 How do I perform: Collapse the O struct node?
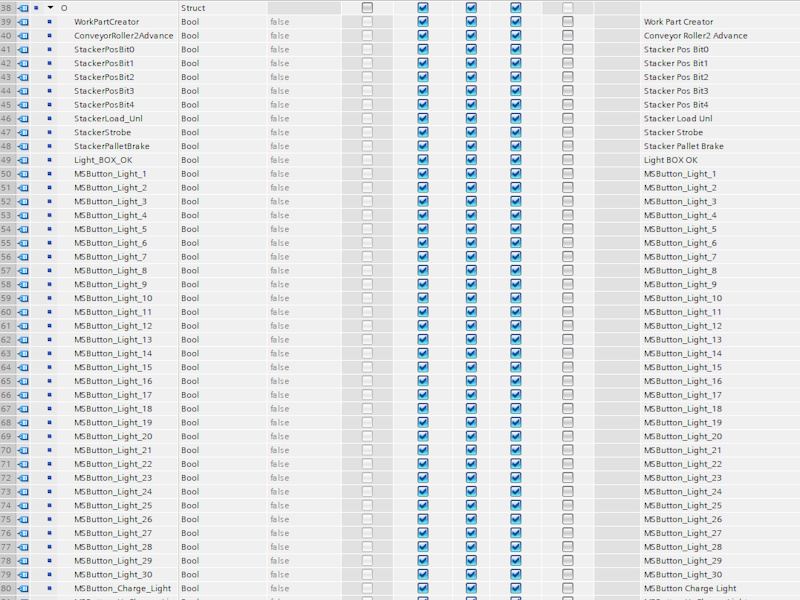pyautogui.click(x=50, y=8)
